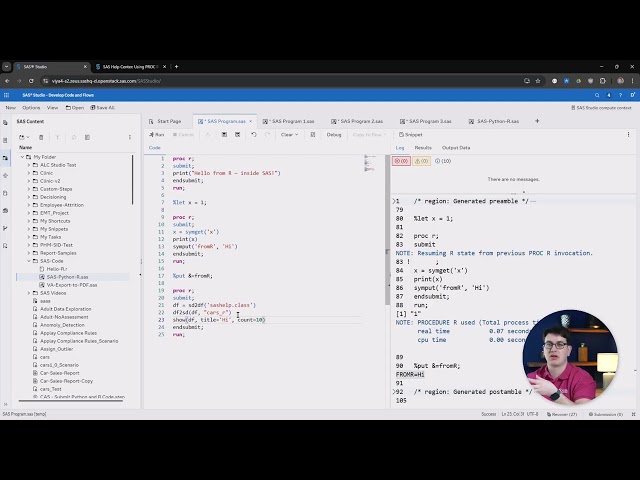Switch to SAS Program 1.sas tab
The width and height of the screenshot is (640, 480).
[x=289, y=121]
